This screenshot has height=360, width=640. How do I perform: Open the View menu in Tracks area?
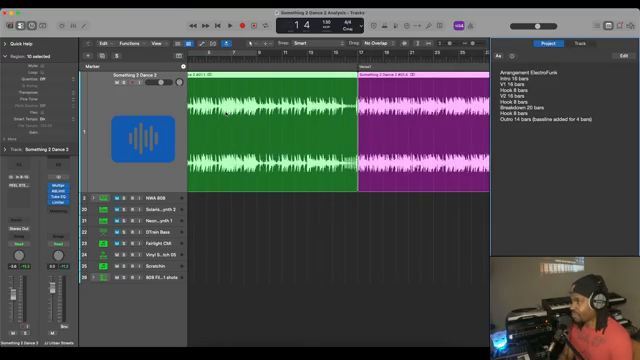(x=158, y=43)
